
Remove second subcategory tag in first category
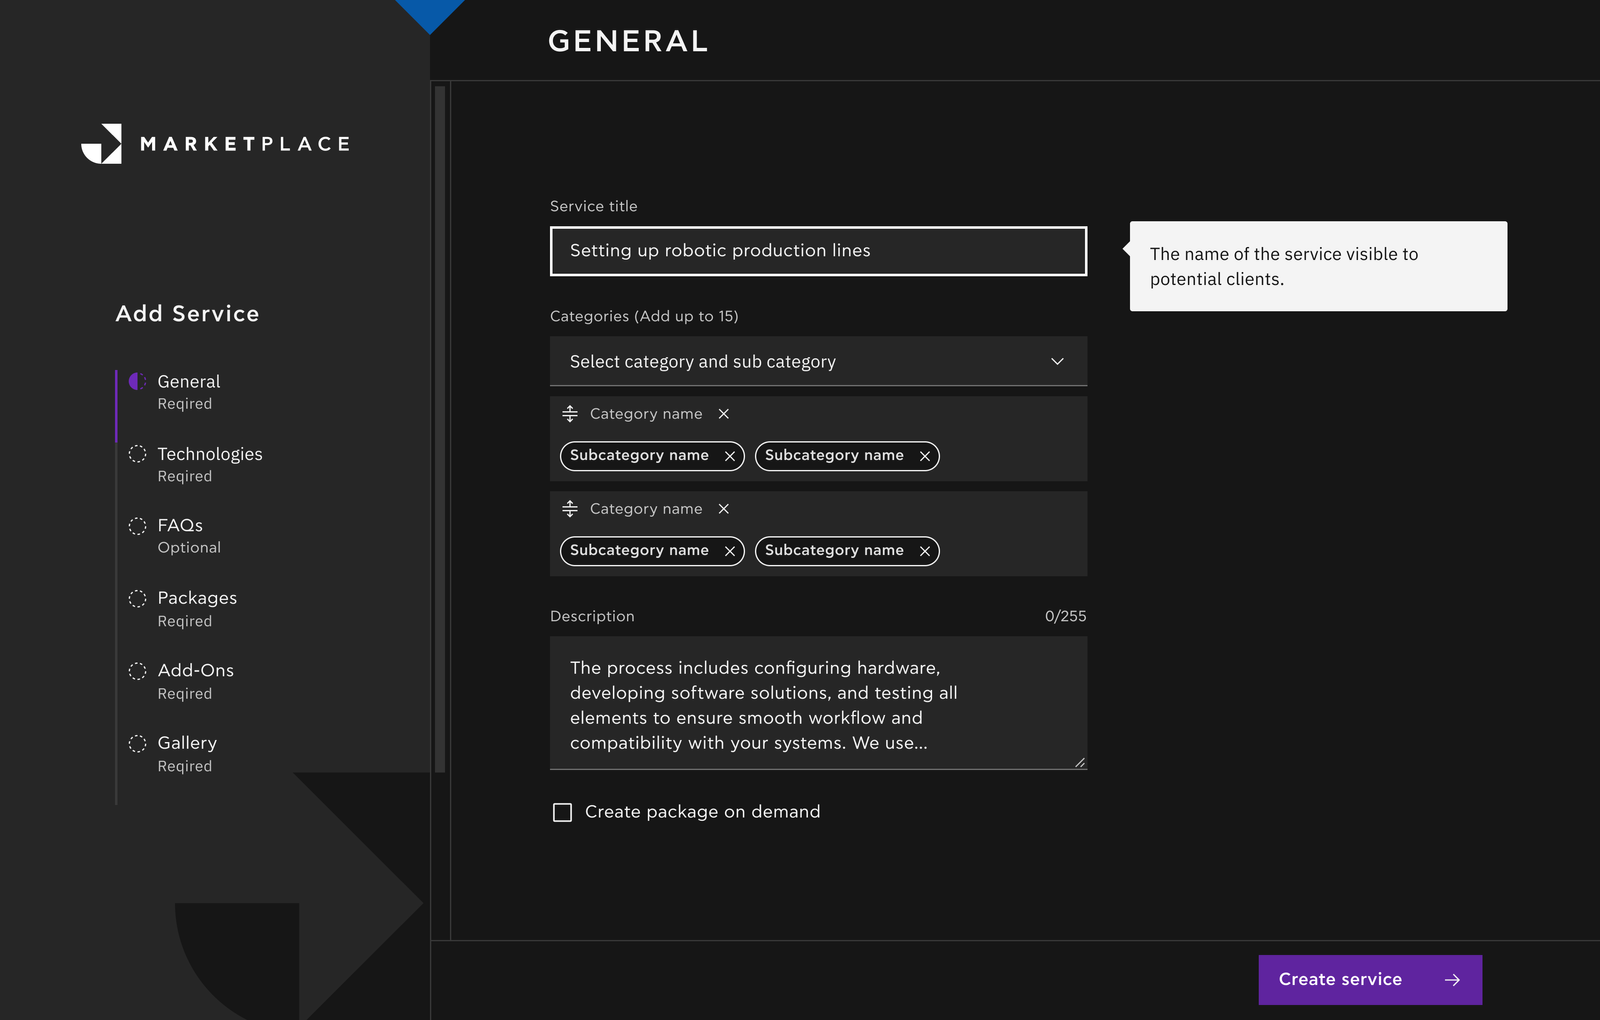[925, 456]
